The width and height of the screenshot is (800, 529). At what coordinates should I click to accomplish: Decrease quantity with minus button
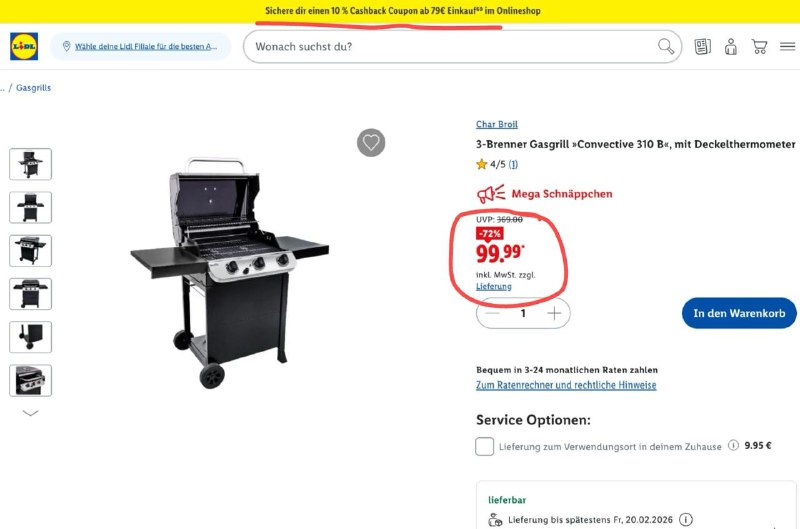coord(492,313)
